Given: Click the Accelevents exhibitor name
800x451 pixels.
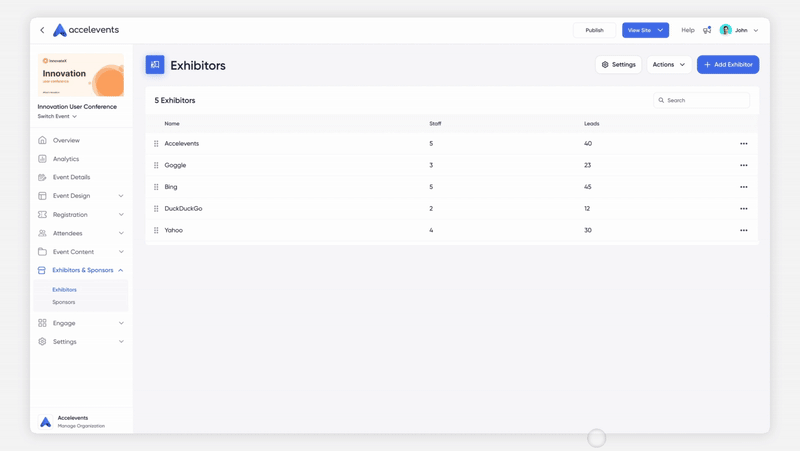Looking at the screenshot, I should tap(182, 143).
